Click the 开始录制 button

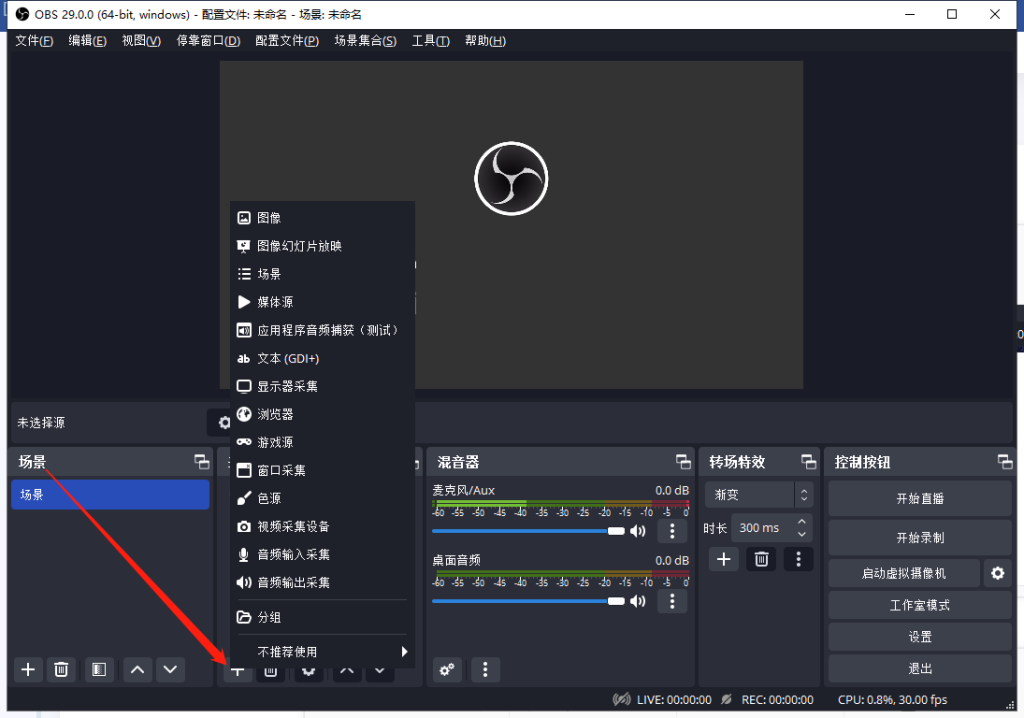click(919, 537)
